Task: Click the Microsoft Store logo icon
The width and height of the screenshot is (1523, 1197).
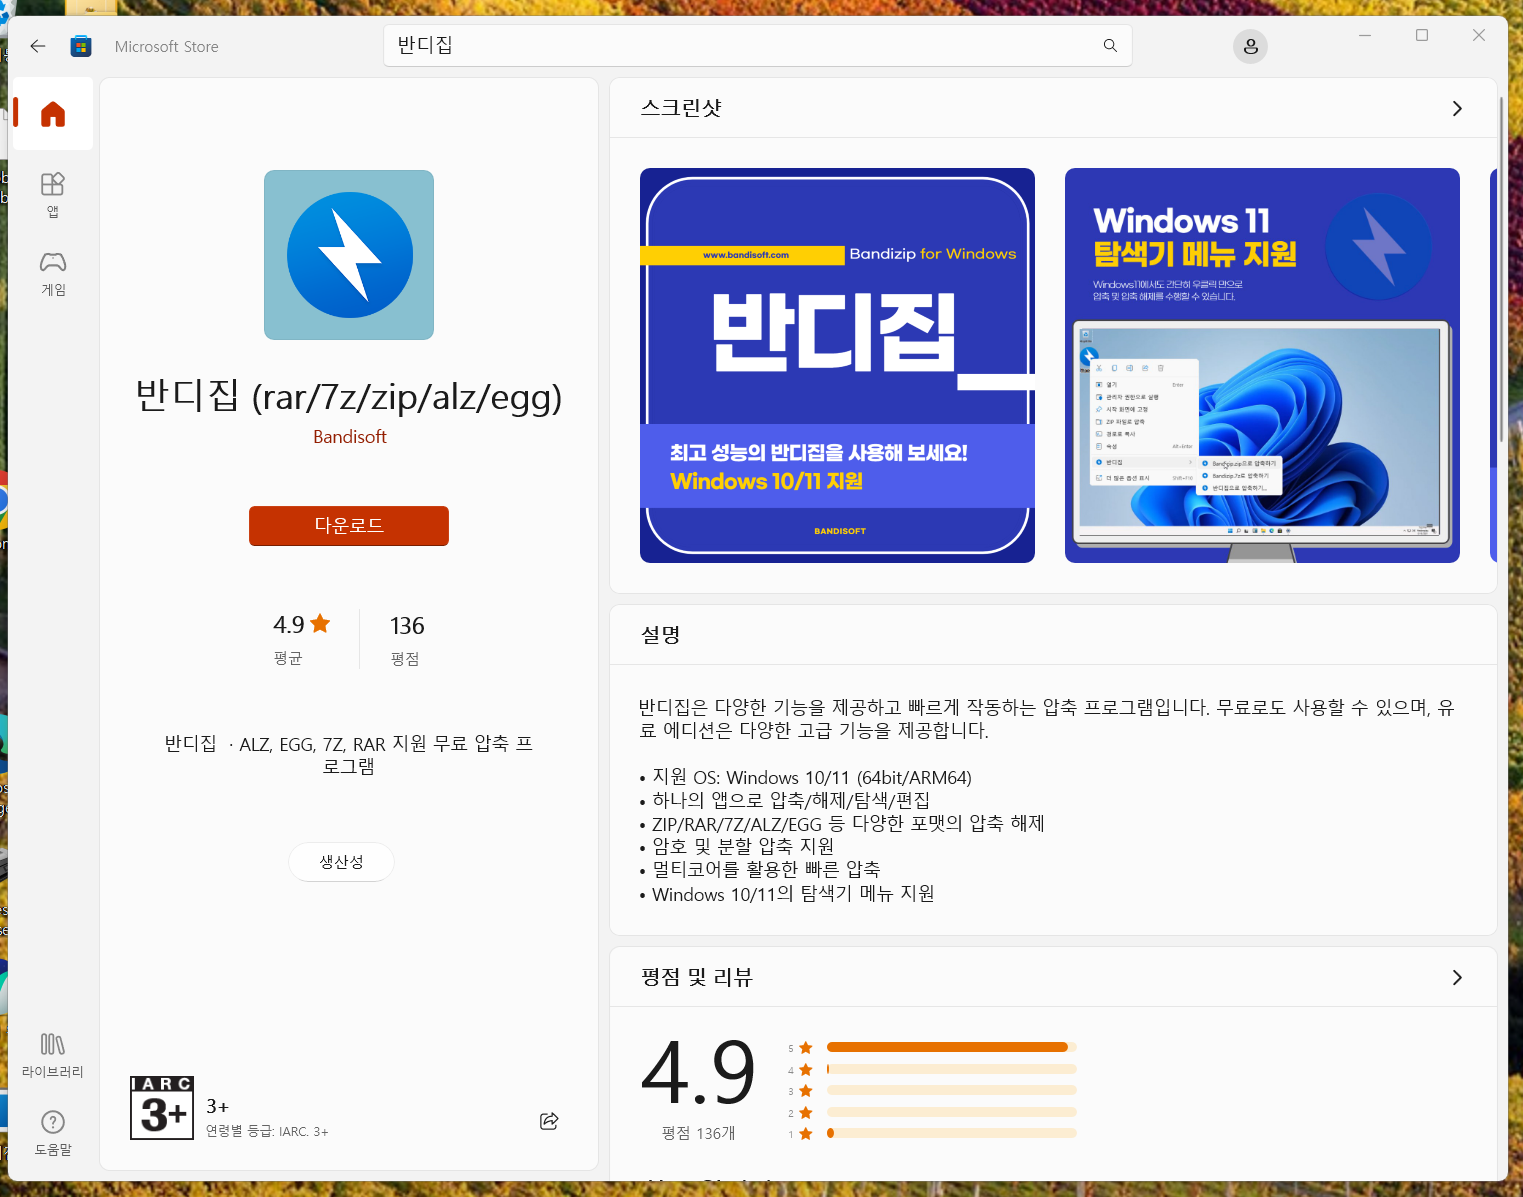Action: click(x=81, y=46)
